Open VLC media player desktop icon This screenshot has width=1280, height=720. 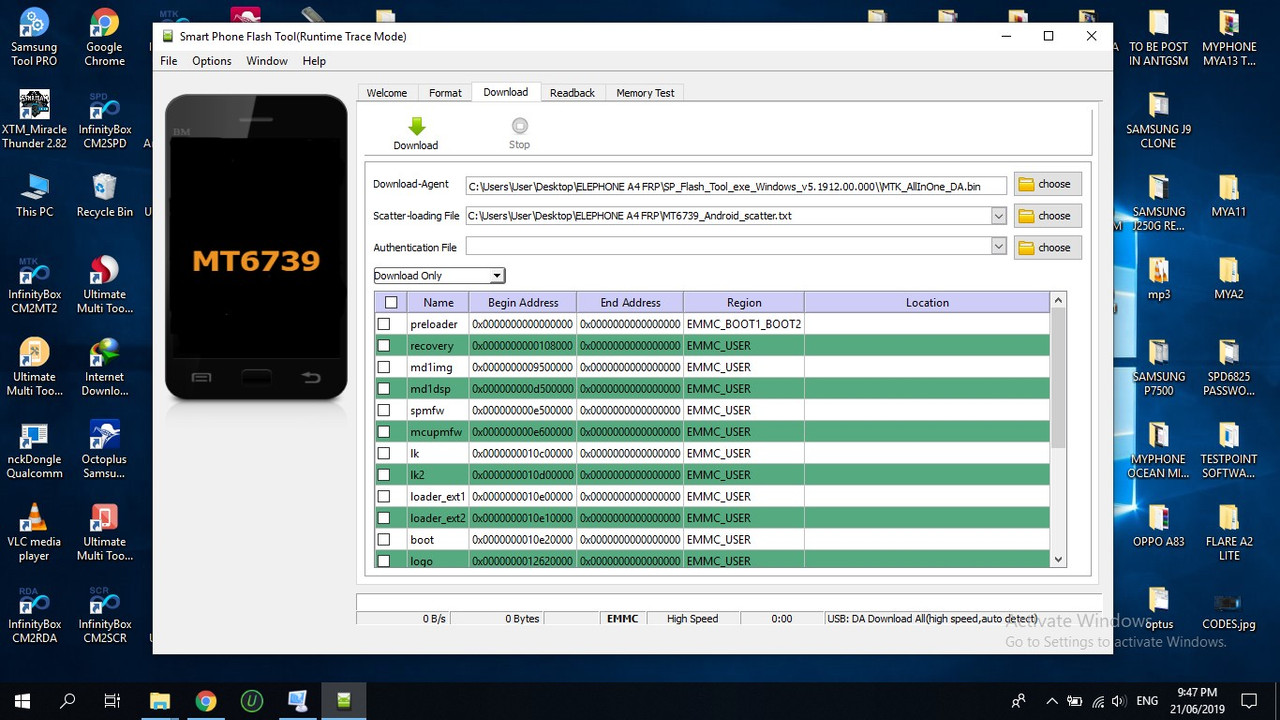pos(34,533)
